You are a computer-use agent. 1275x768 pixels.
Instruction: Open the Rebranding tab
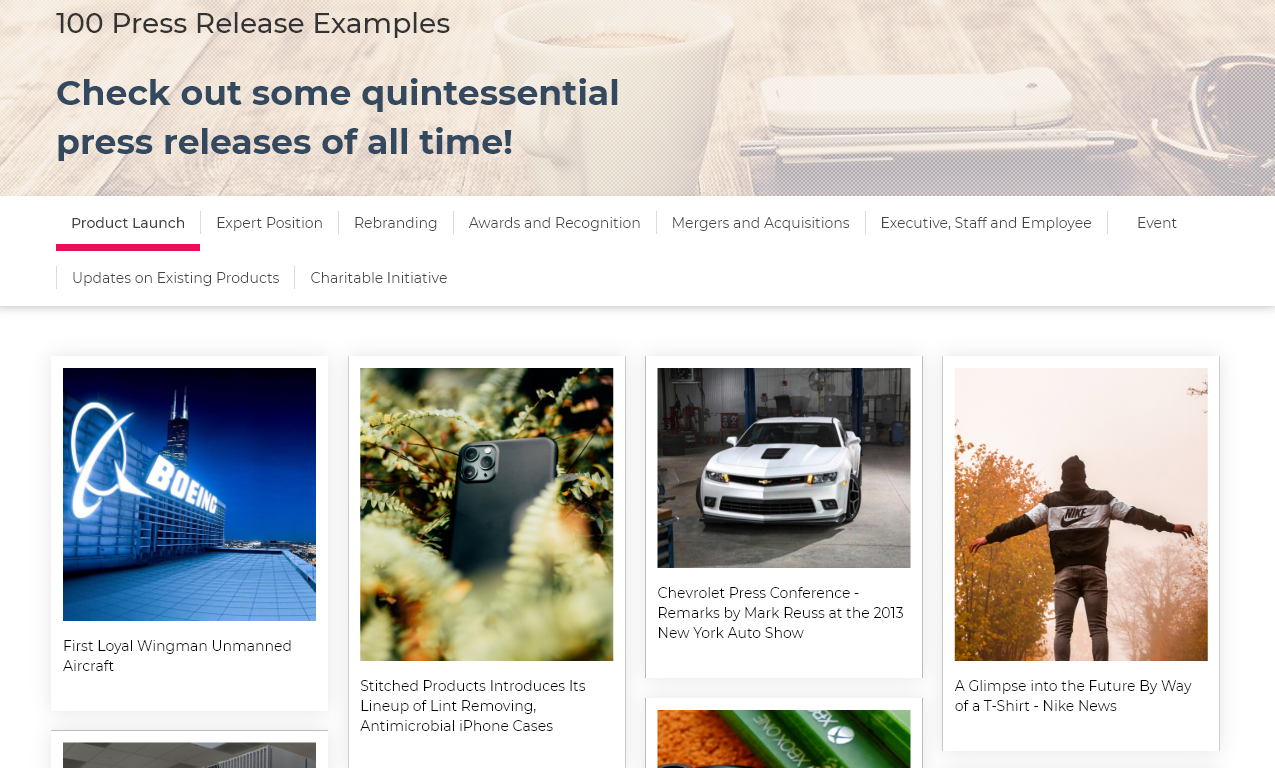pyautogui.click(x=395, y=223)
